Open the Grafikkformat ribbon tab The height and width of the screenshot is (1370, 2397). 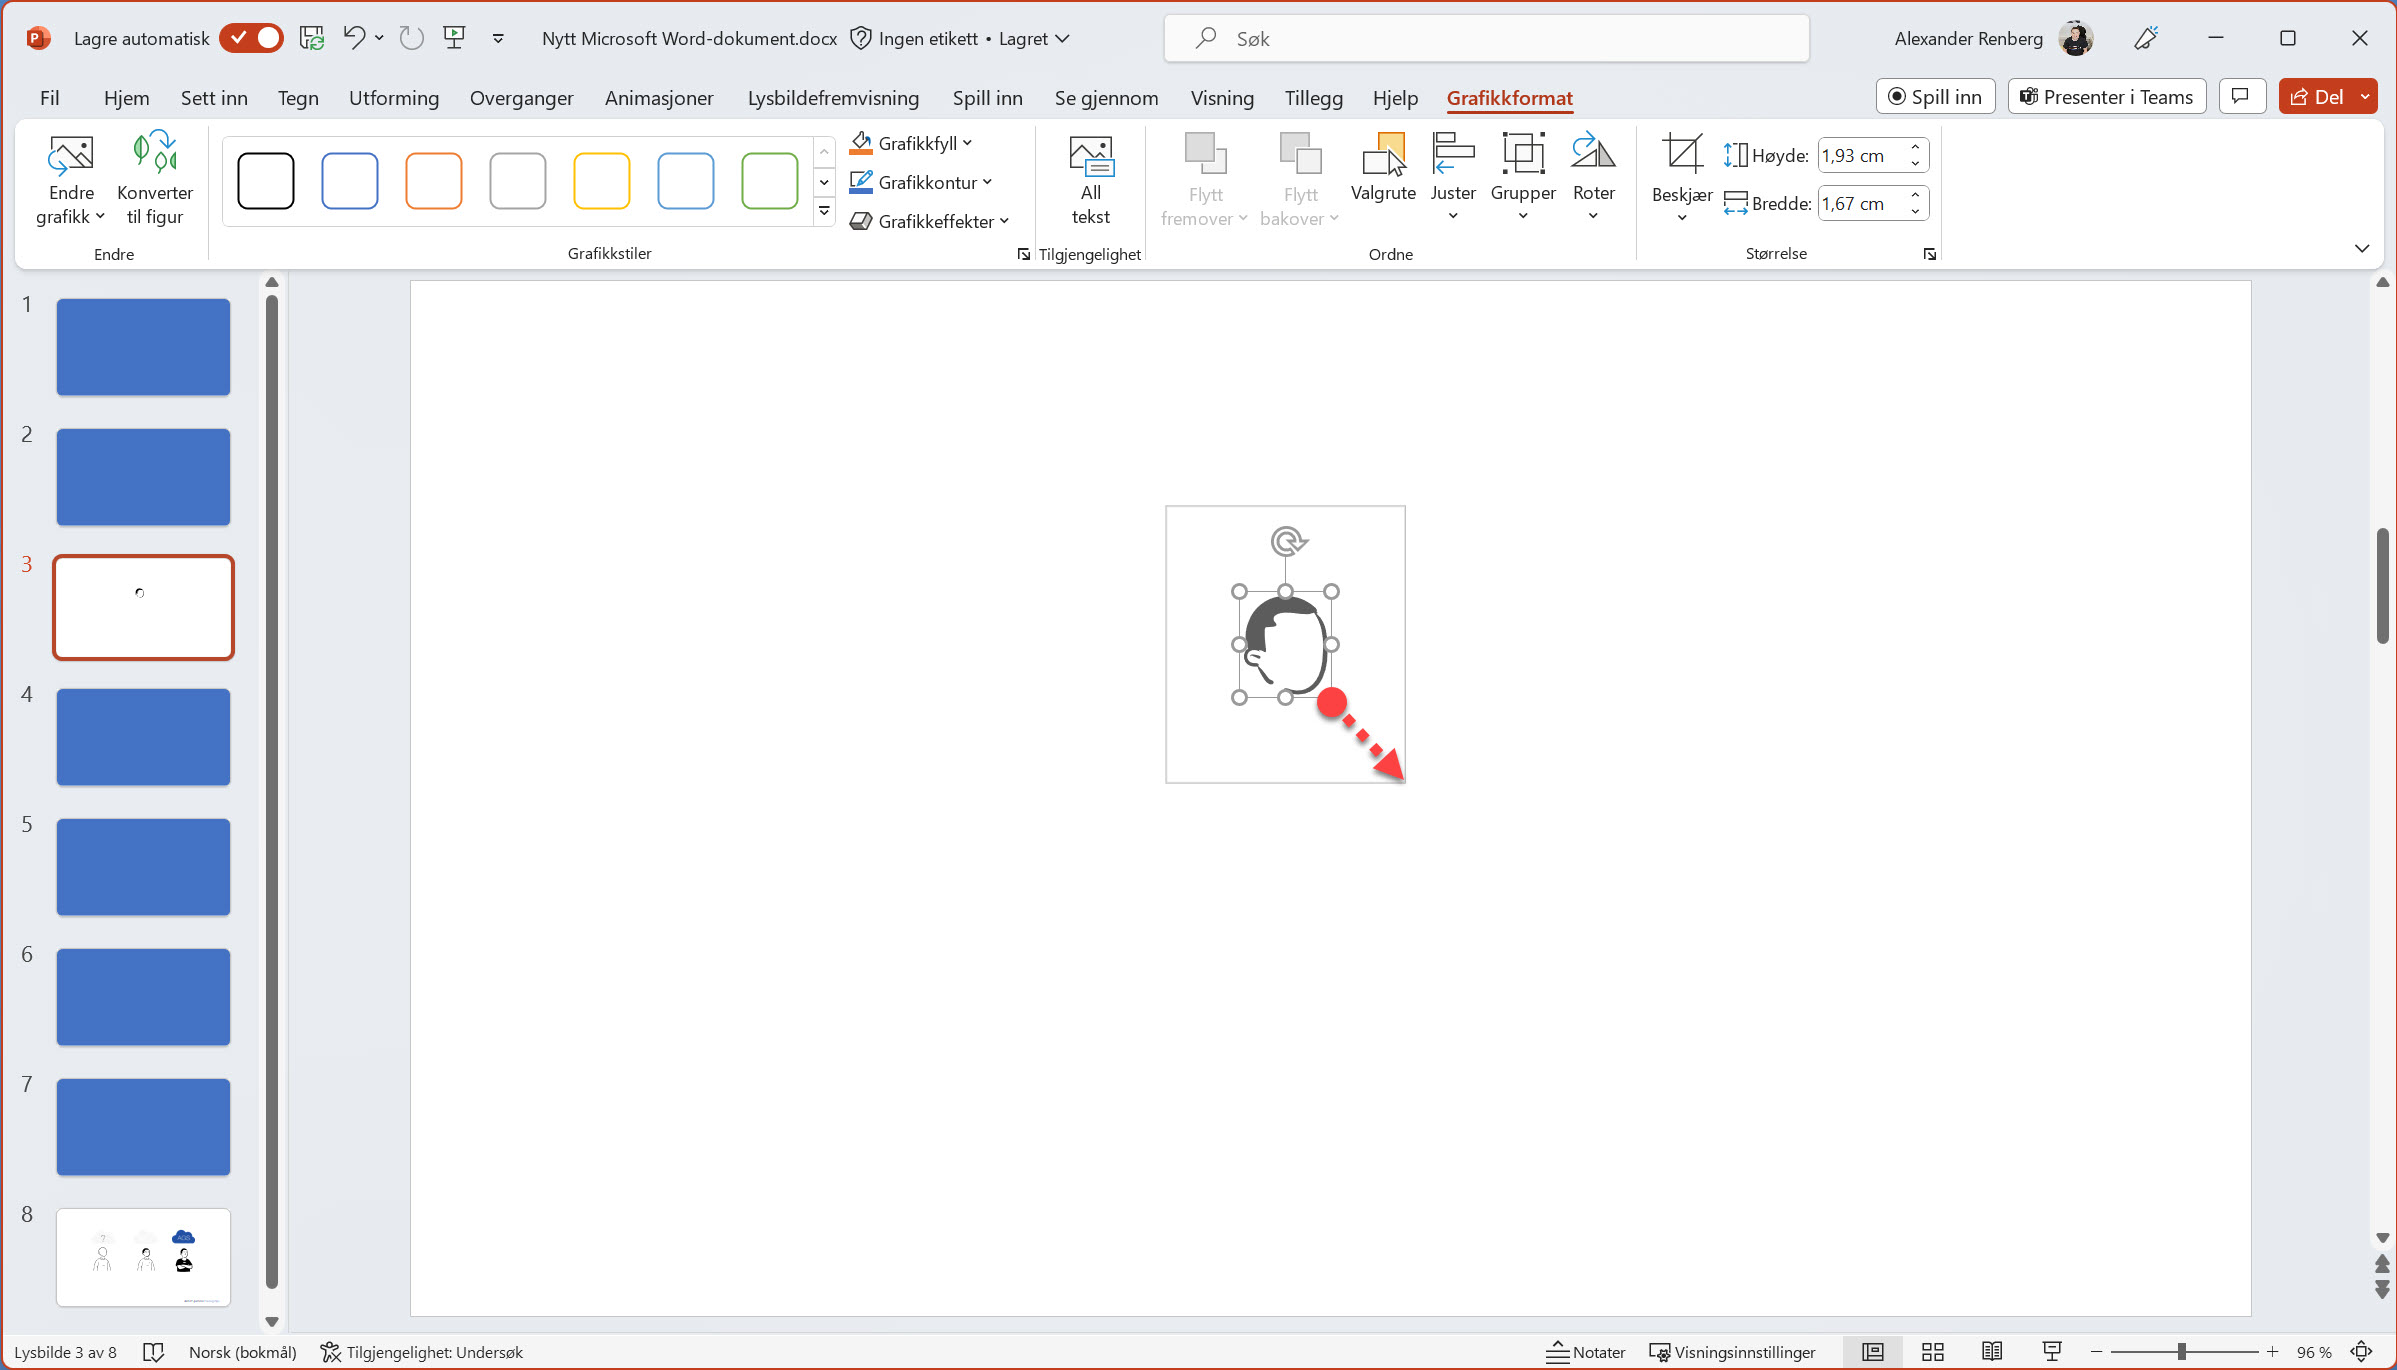tap(1510, 97)
